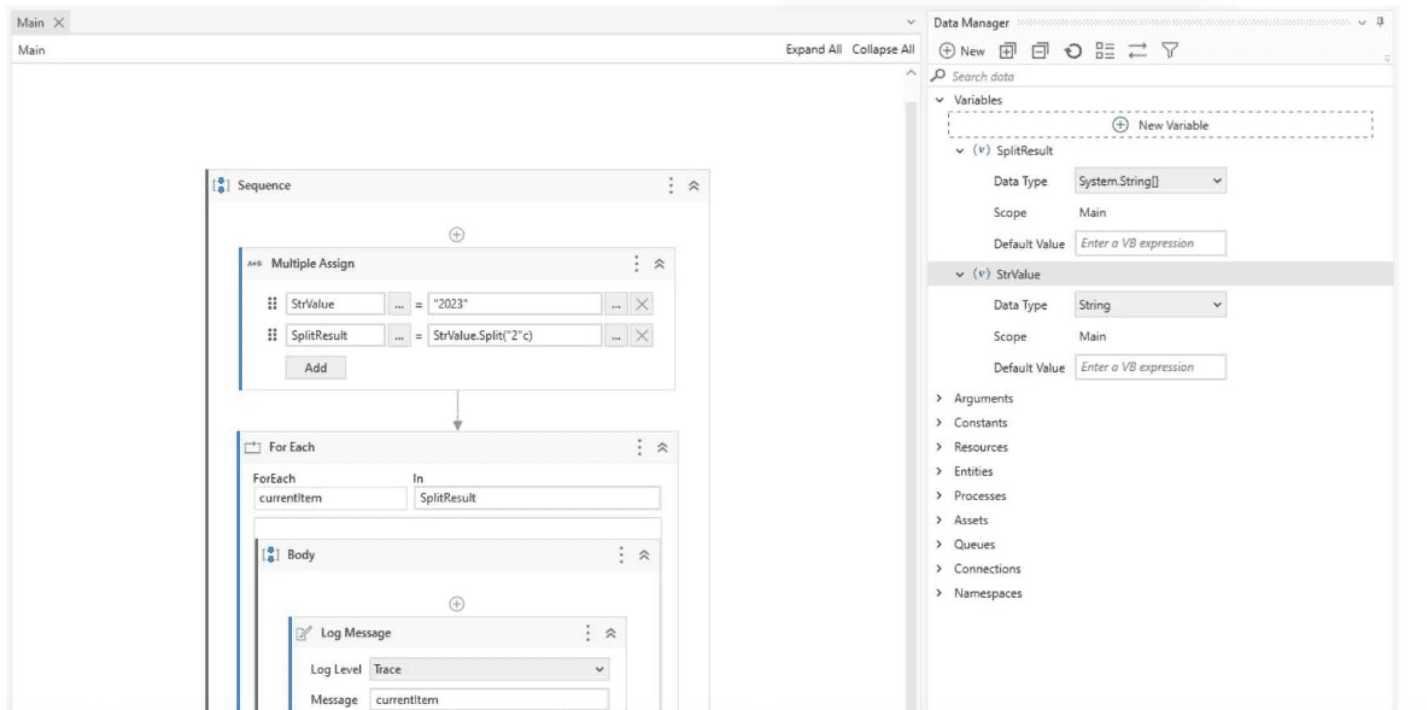Expand the Namespaces section
1427x710 pixels.
[939, 593]
